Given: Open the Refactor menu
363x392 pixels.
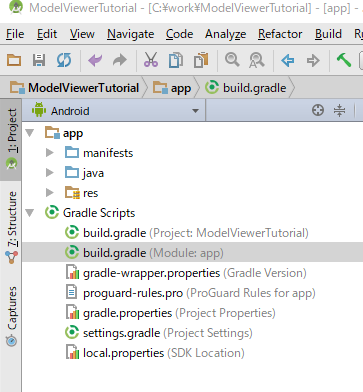Looking at the screenshot, I should [280, 34].
